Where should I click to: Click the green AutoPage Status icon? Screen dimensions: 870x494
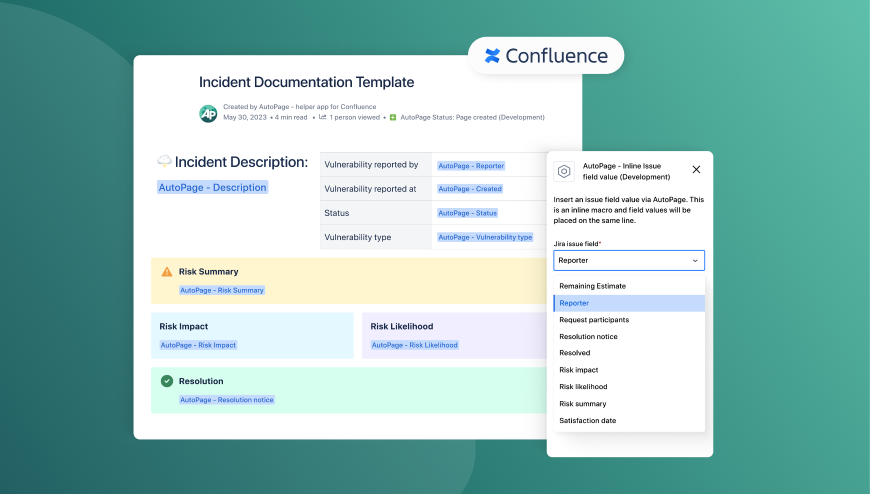[393, 117]
